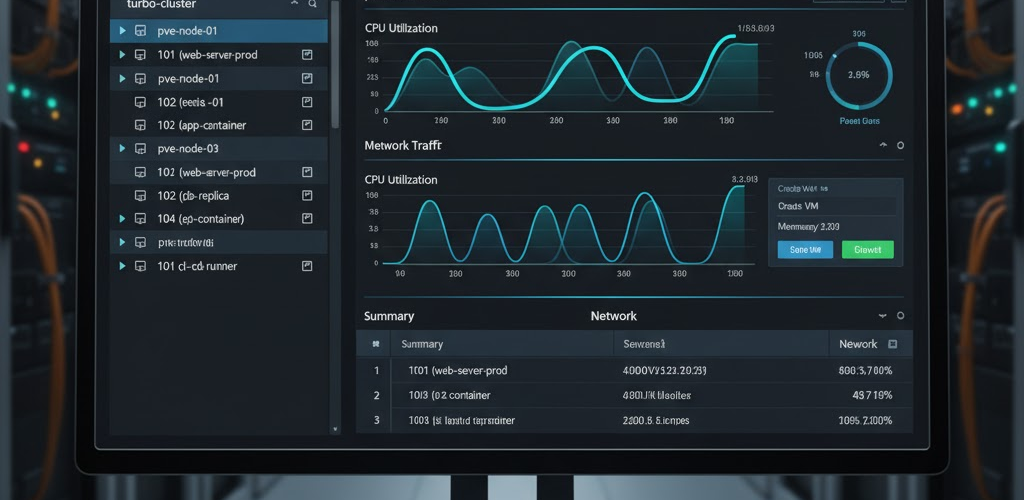Click the circle icon in Network Traffic header
This screenshot has height=500, width=1024.
[900, 146]
